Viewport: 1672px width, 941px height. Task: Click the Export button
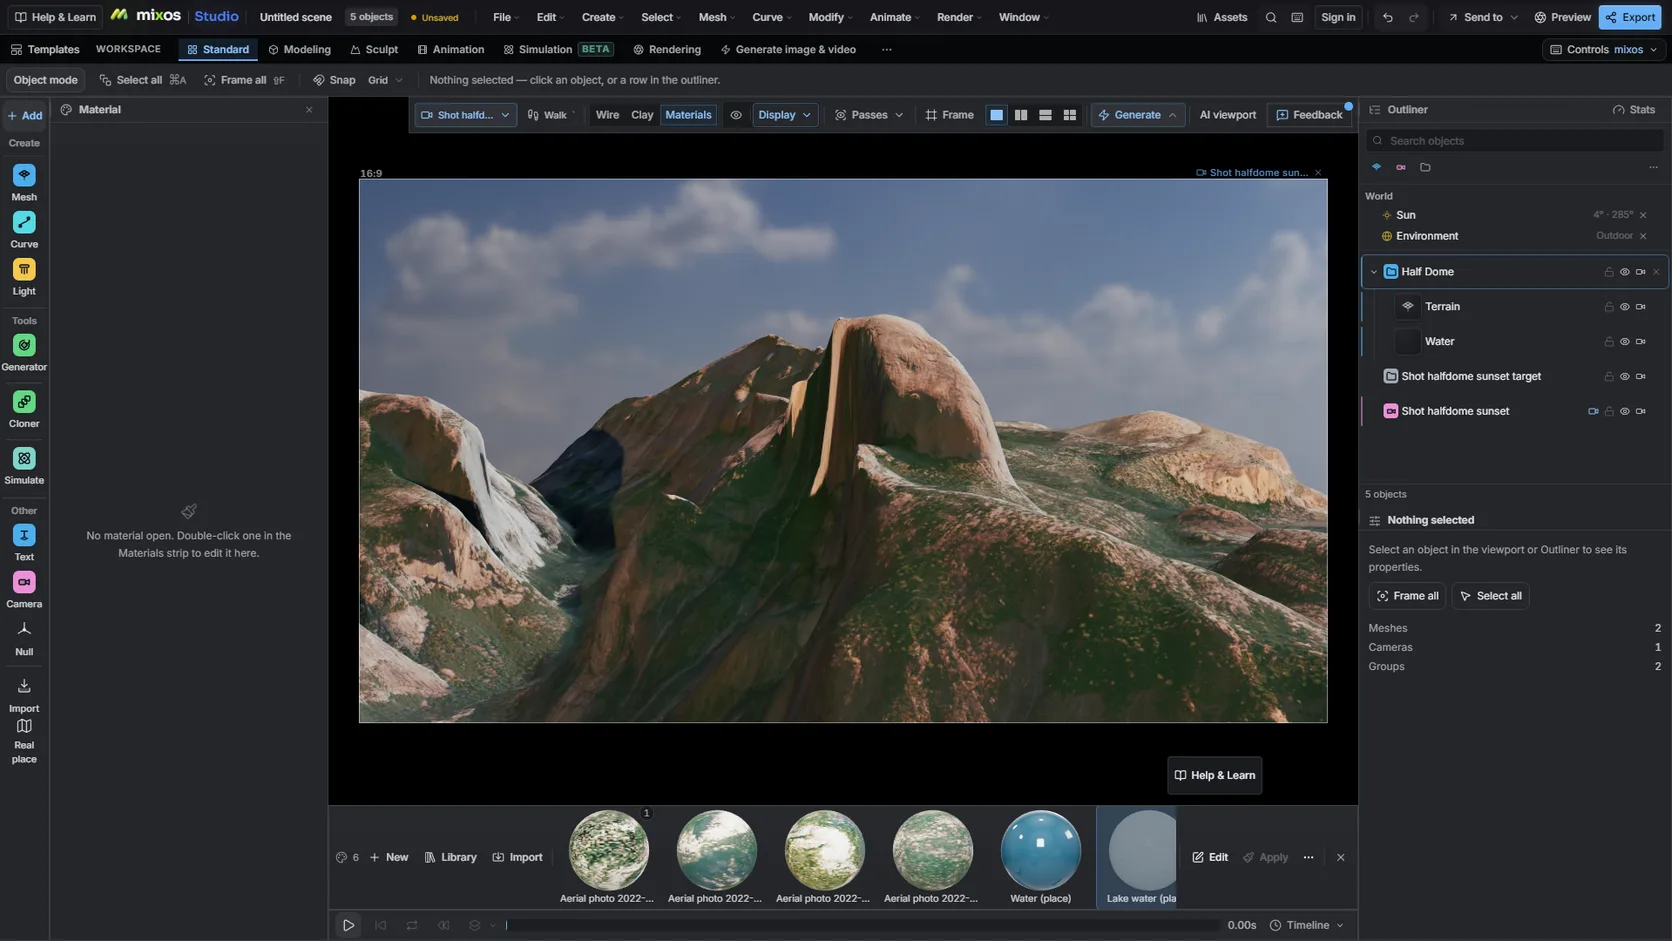click(1630, 17)
